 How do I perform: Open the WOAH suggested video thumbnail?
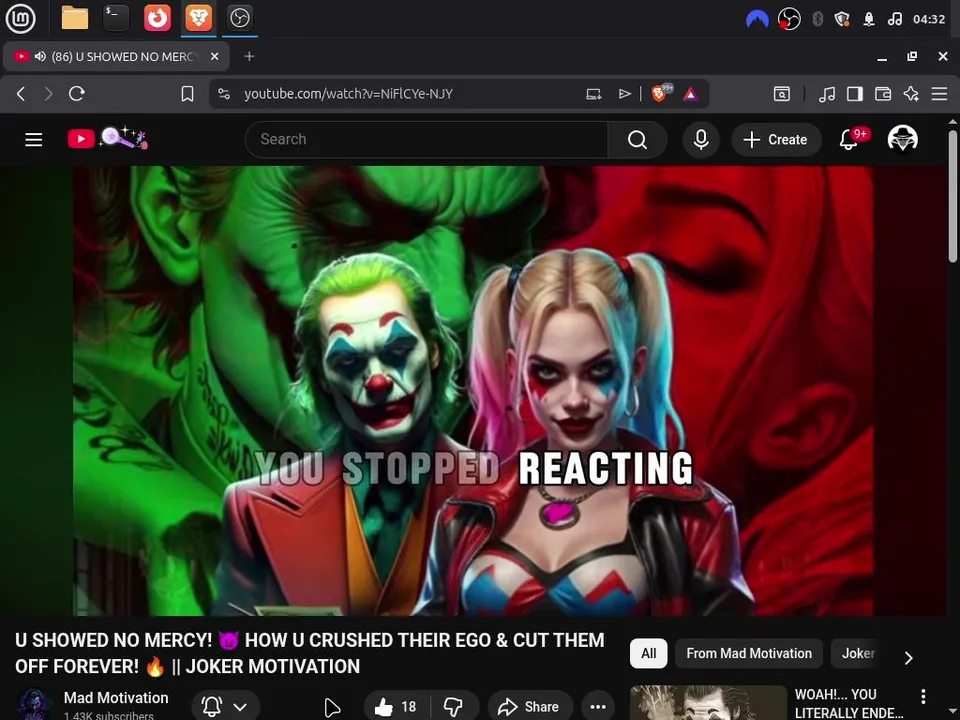point(708,703)
